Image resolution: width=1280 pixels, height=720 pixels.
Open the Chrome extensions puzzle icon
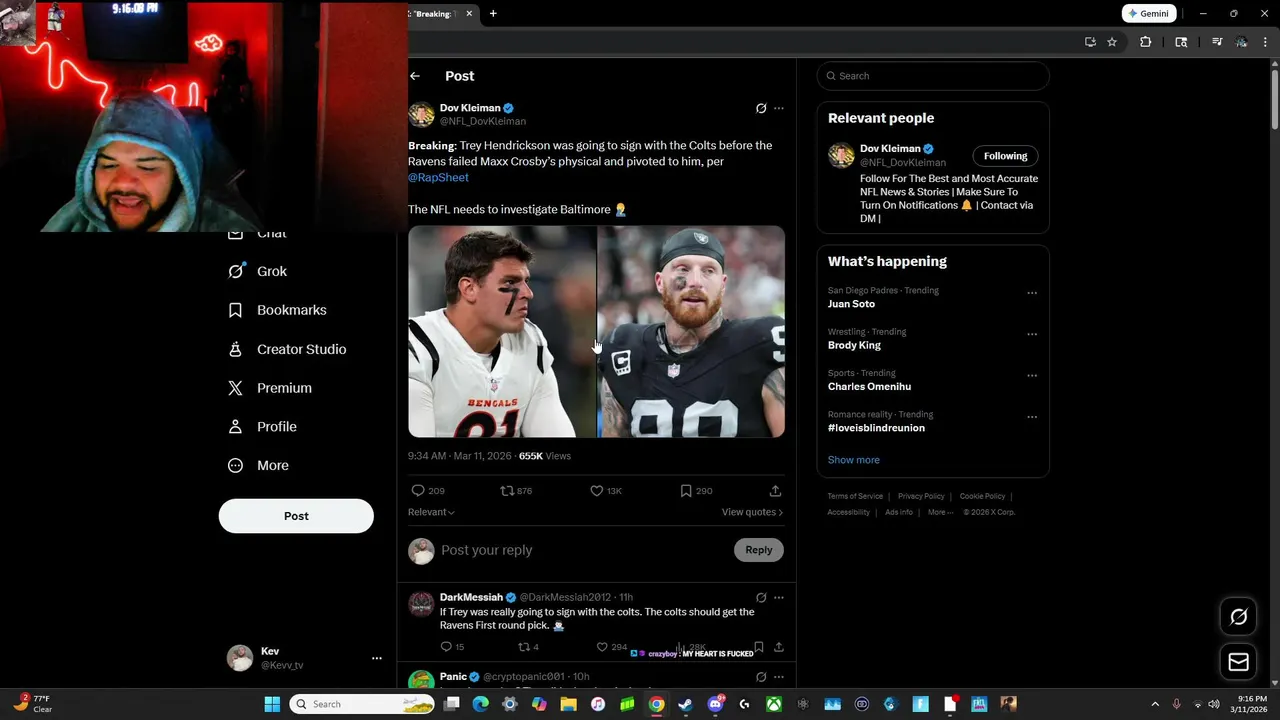[1146, 42]
